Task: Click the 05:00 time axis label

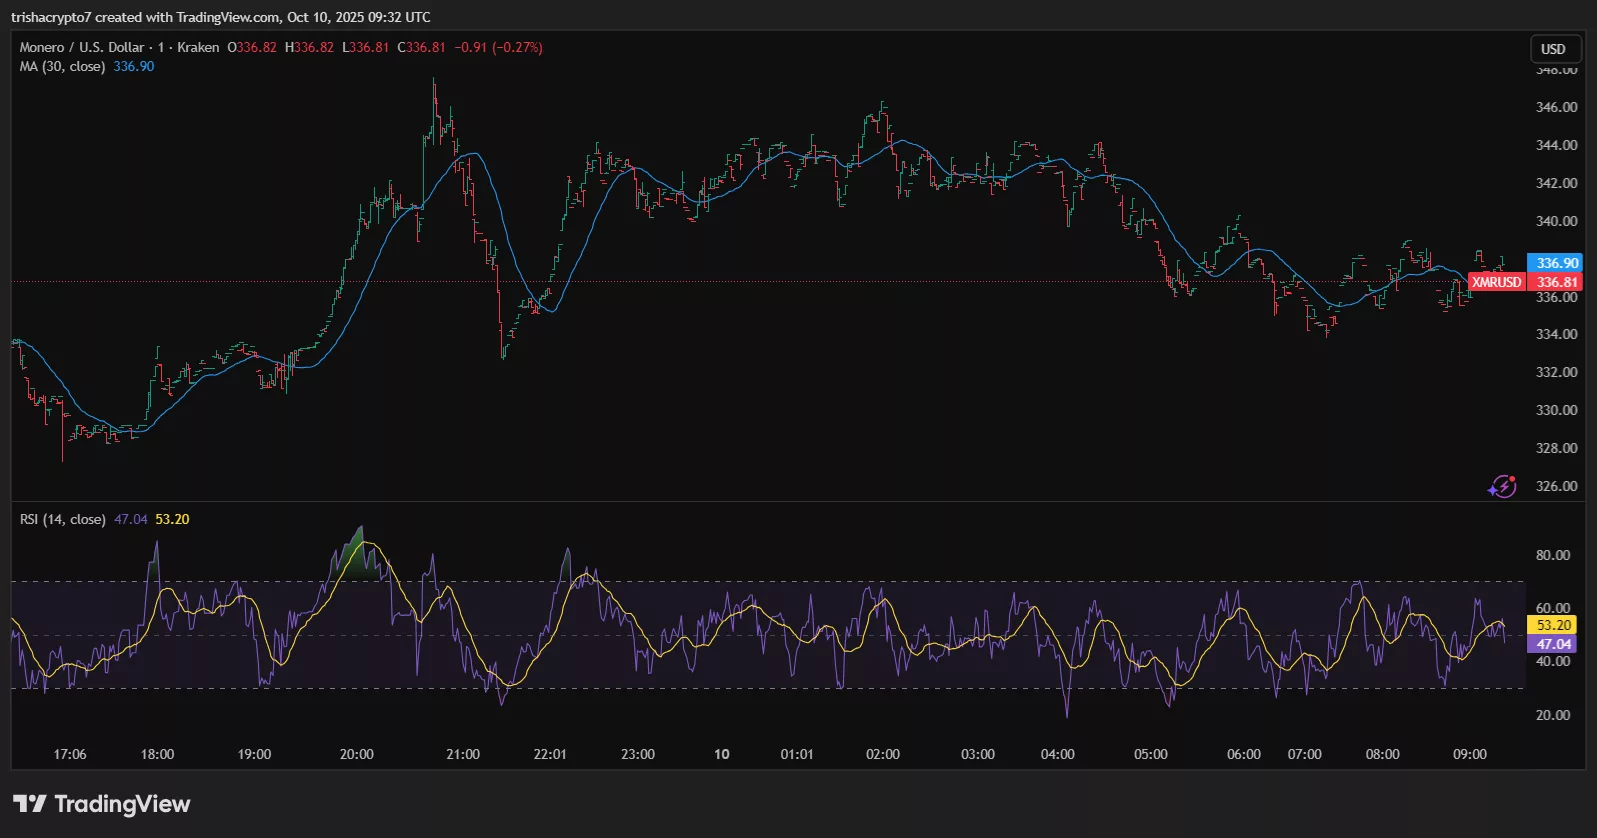Action: coord(1150,754)
